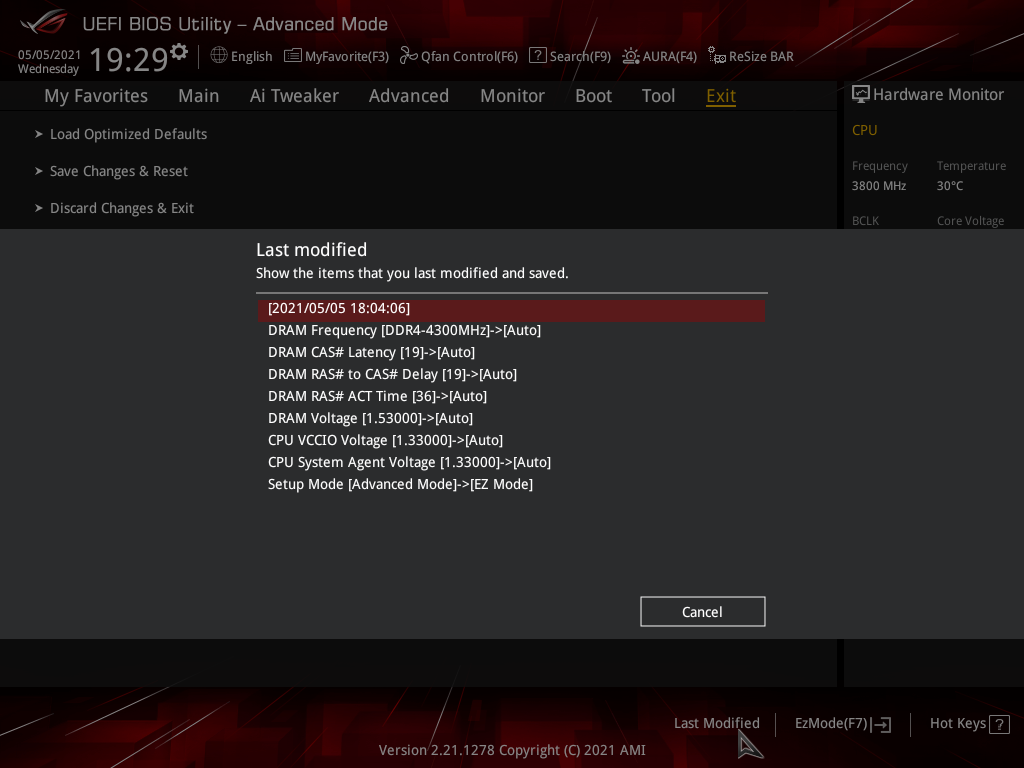This screenshot has height=768, width=1024.
Task: Expand Discard Changes & Exit arrow
Action: coord(39,208)
